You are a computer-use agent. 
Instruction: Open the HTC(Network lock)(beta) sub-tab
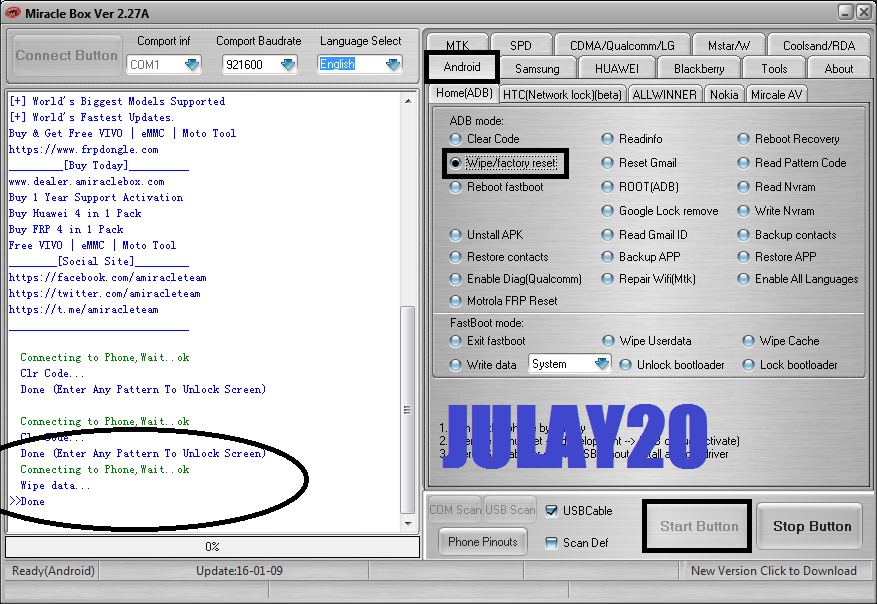[x=562, y=95]
